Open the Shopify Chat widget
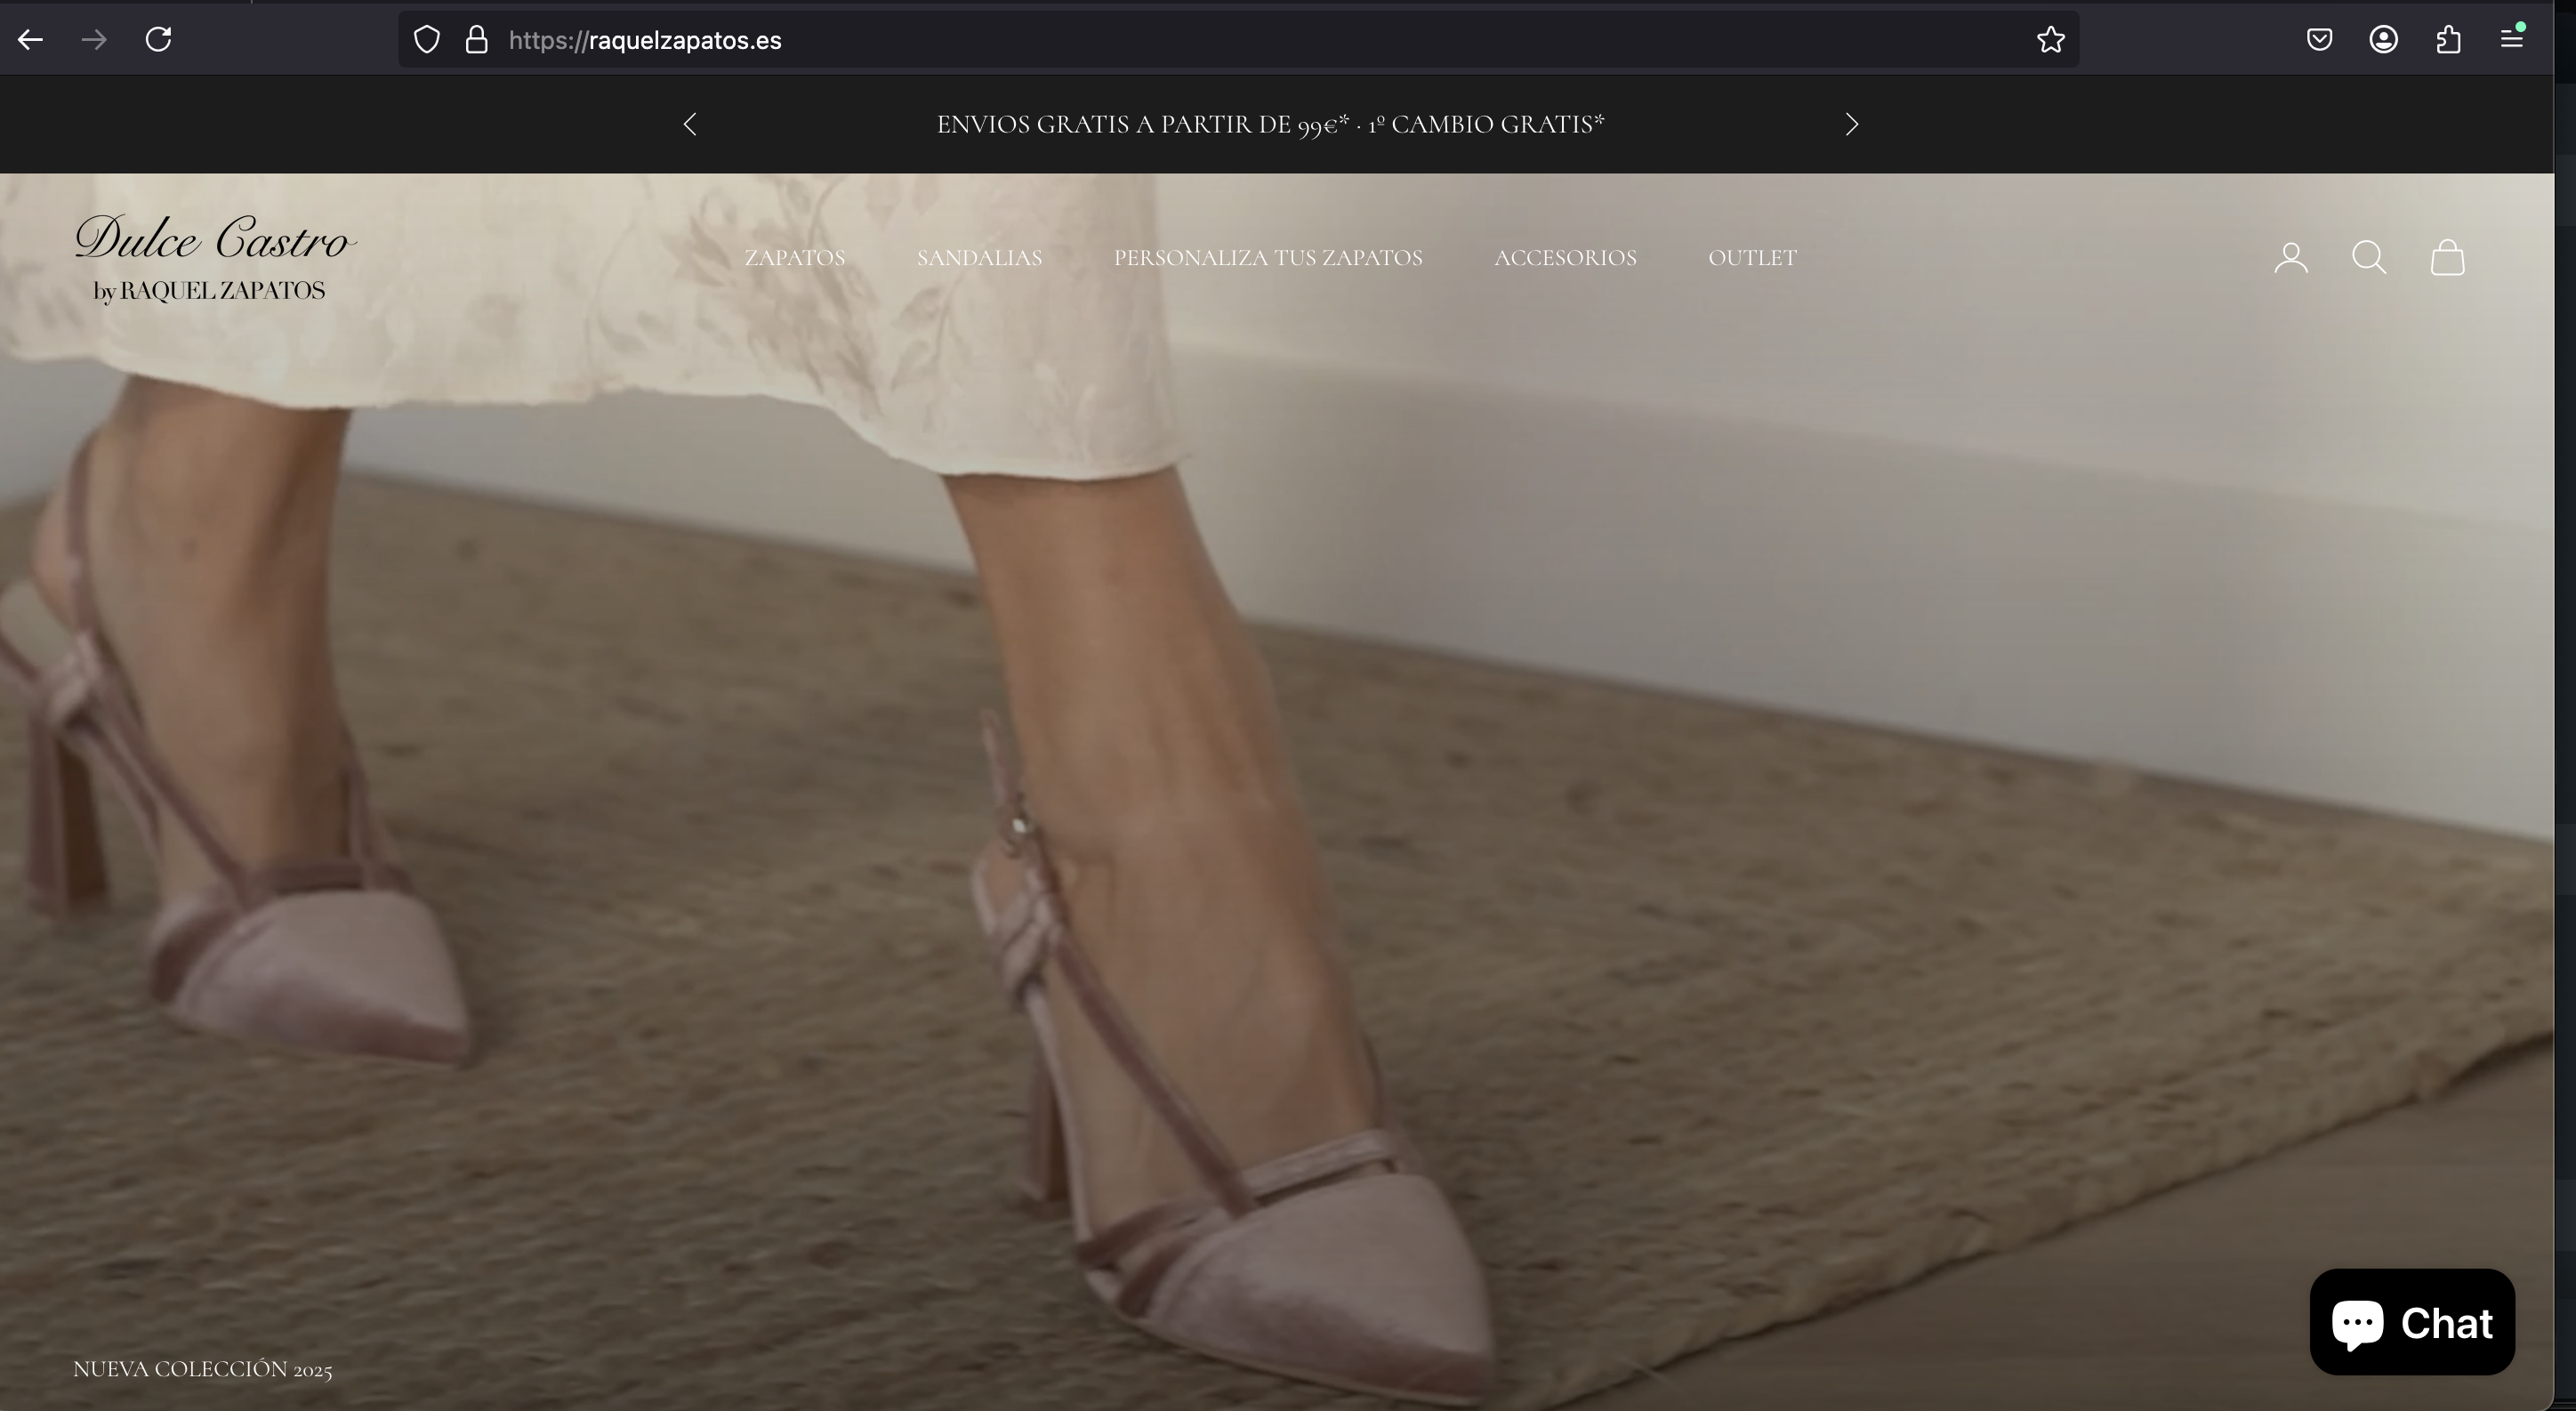Image resolution: width=2576 pixels, height=1411 pixels. pos(2412,1322)
